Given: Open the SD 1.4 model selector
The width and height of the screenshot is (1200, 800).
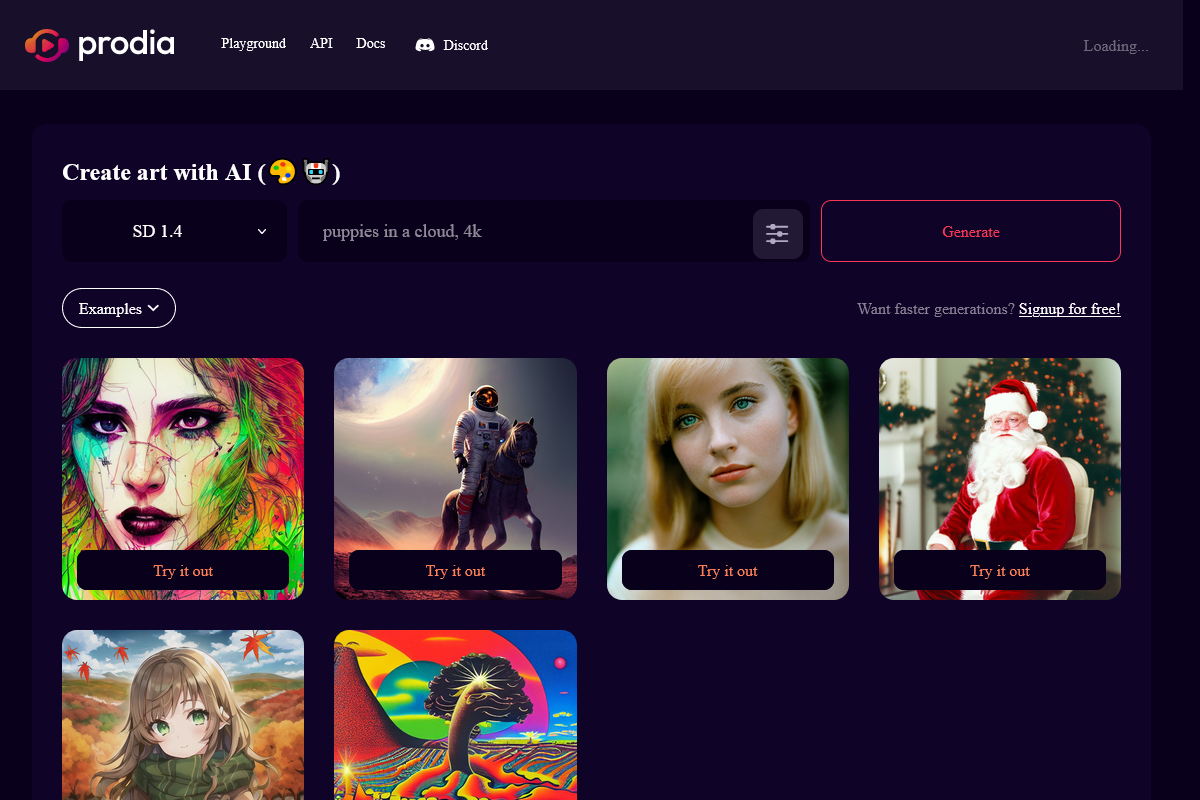Looking at the screenshot, I should click(x=174, y=231).
